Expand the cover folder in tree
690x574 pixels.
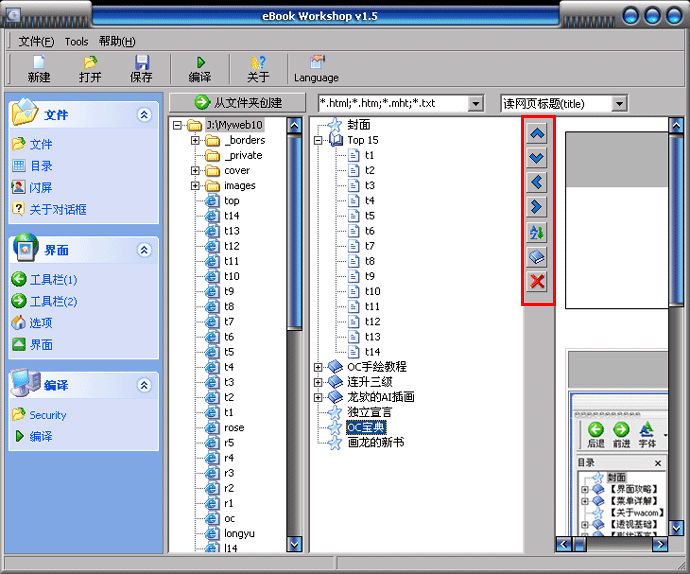tap(196, 171)
